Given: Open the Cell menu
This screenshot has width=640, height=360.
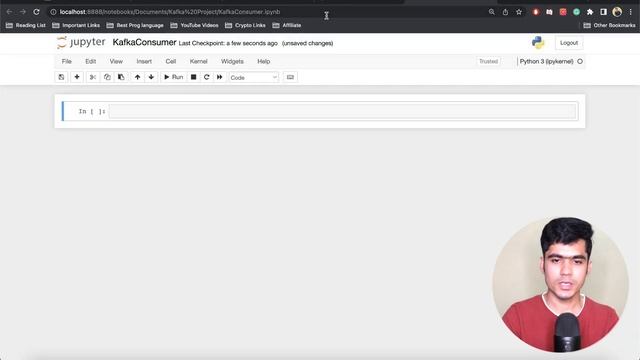Looking at the screenshot, I should point(171,61).
